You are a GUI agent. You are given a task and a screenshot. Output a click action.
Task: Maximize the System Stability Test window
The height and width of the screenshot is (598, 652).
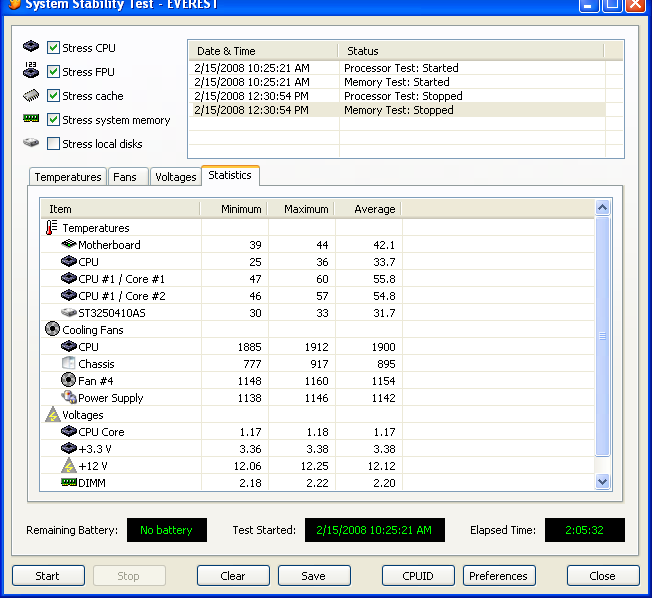[612, 5]
